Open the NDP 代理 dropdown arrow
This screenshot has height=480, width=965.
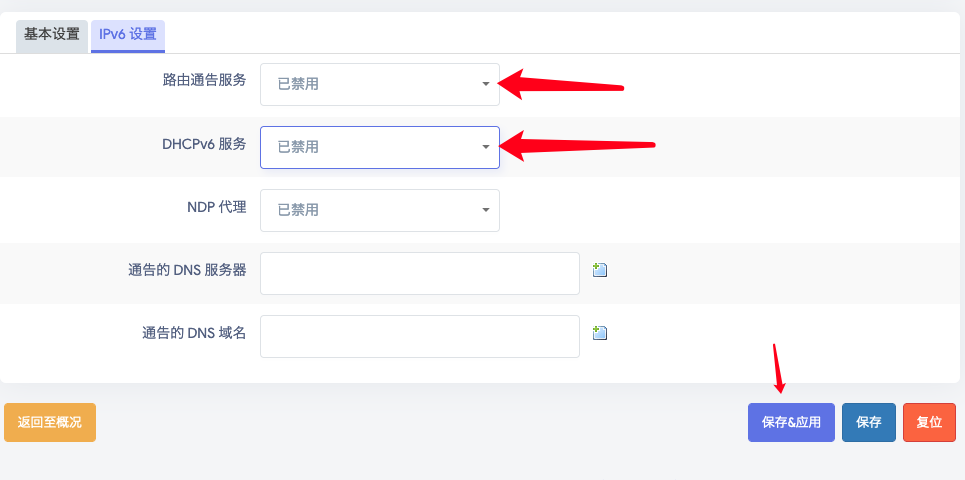486,210
